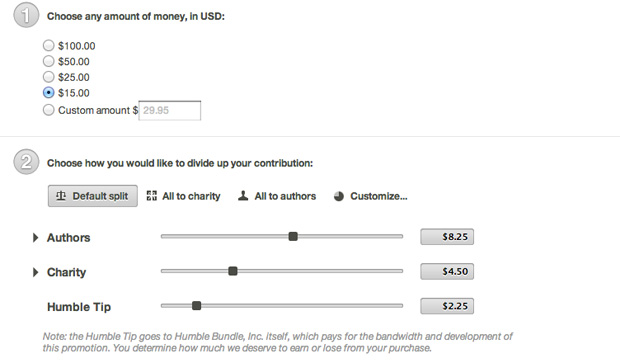Expand the Charity breakdown triangle
The width and height of the screenshot is (620, 363).
tap(36, 272)
